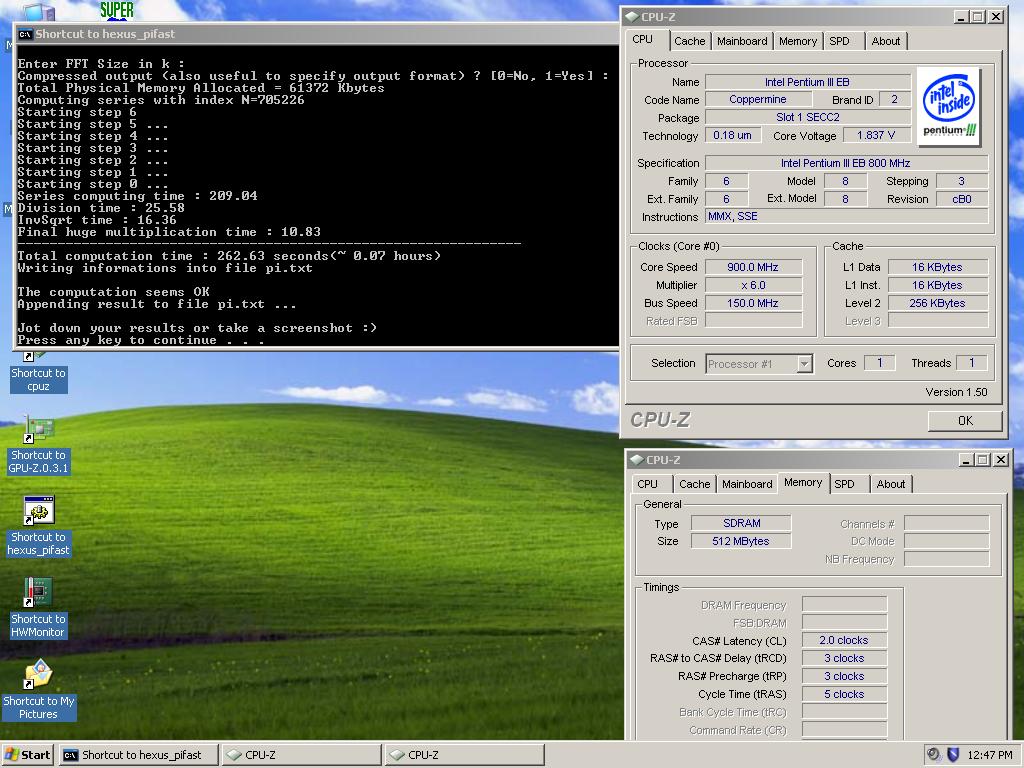The height and width of the screenshot is (768, 1024).
Task: Click the Cycle Time tRAS value 5 clocks
Action: point(844,694)
